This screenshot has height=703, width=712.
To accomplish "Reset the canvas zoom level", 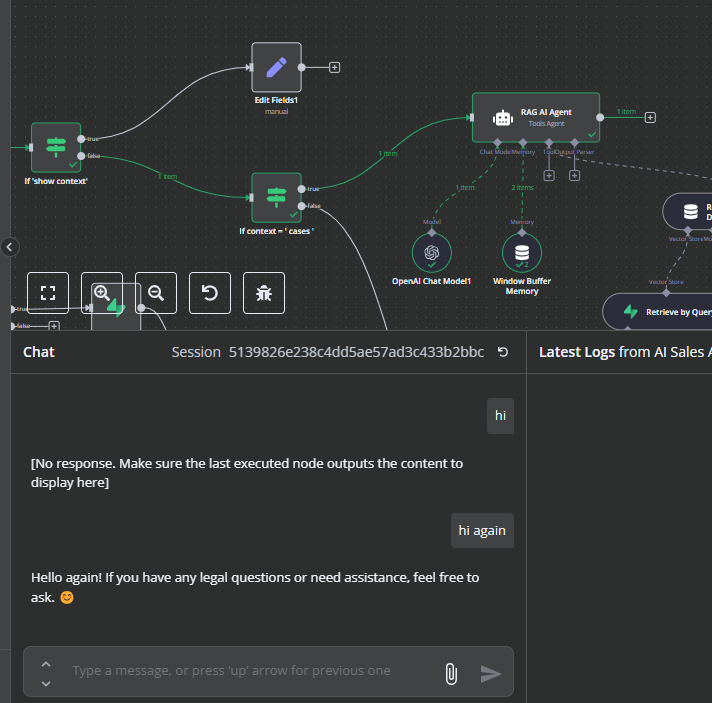I will pyautogui.click(x=210, y=293).
